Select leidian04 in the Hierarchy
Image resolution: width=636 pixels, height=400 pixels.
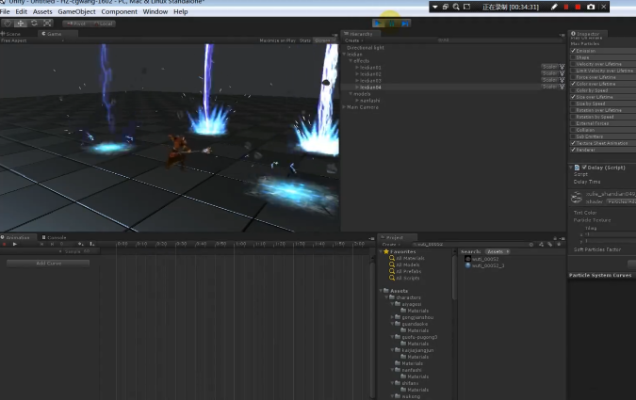tap(371, 87)
